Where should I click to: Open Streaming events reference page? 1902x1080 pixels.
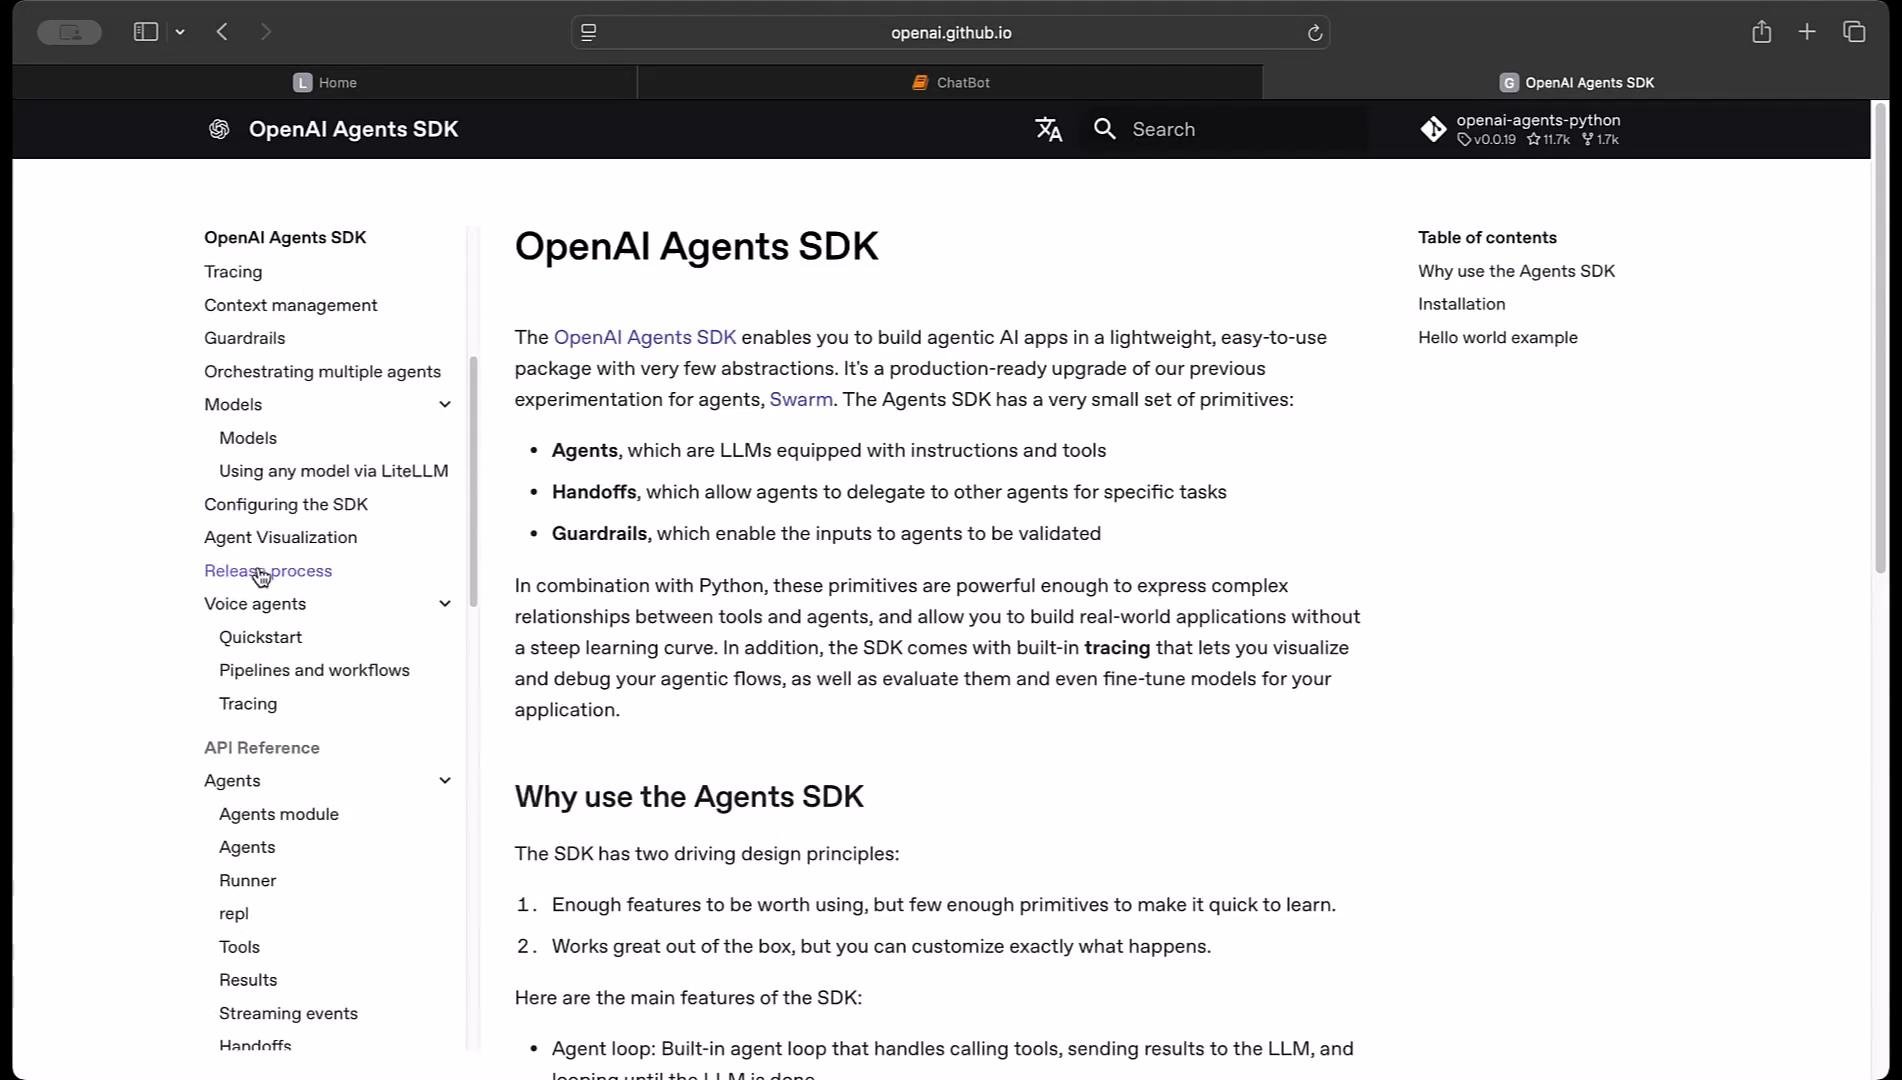(x=288, y=1013)
